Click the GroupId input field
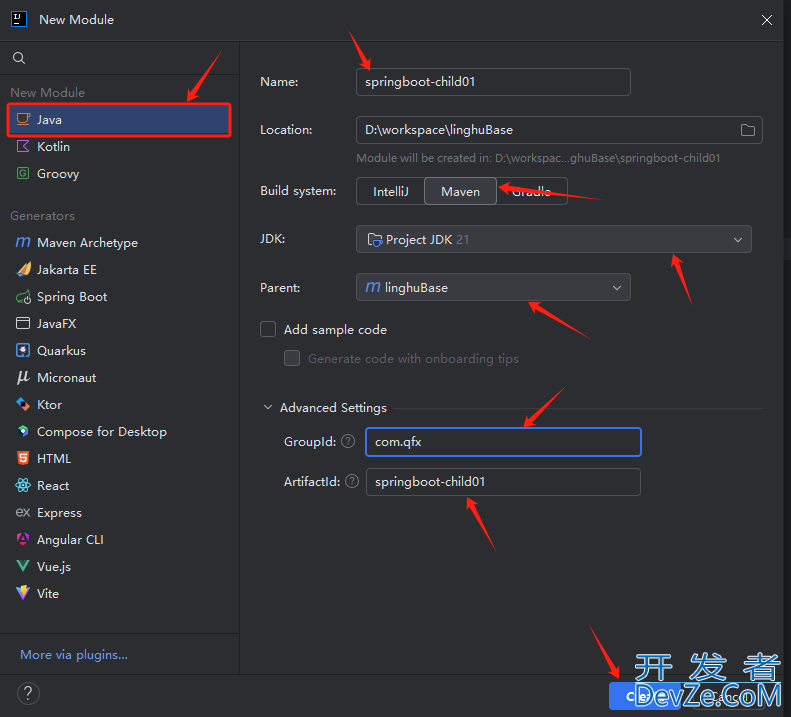This screenshot has height=717, width=791. click(503, 442)
